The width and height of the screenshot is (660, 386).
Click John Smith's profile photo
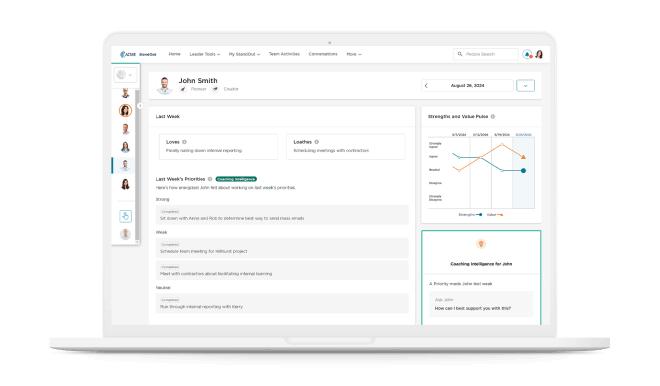coord(165,85)
